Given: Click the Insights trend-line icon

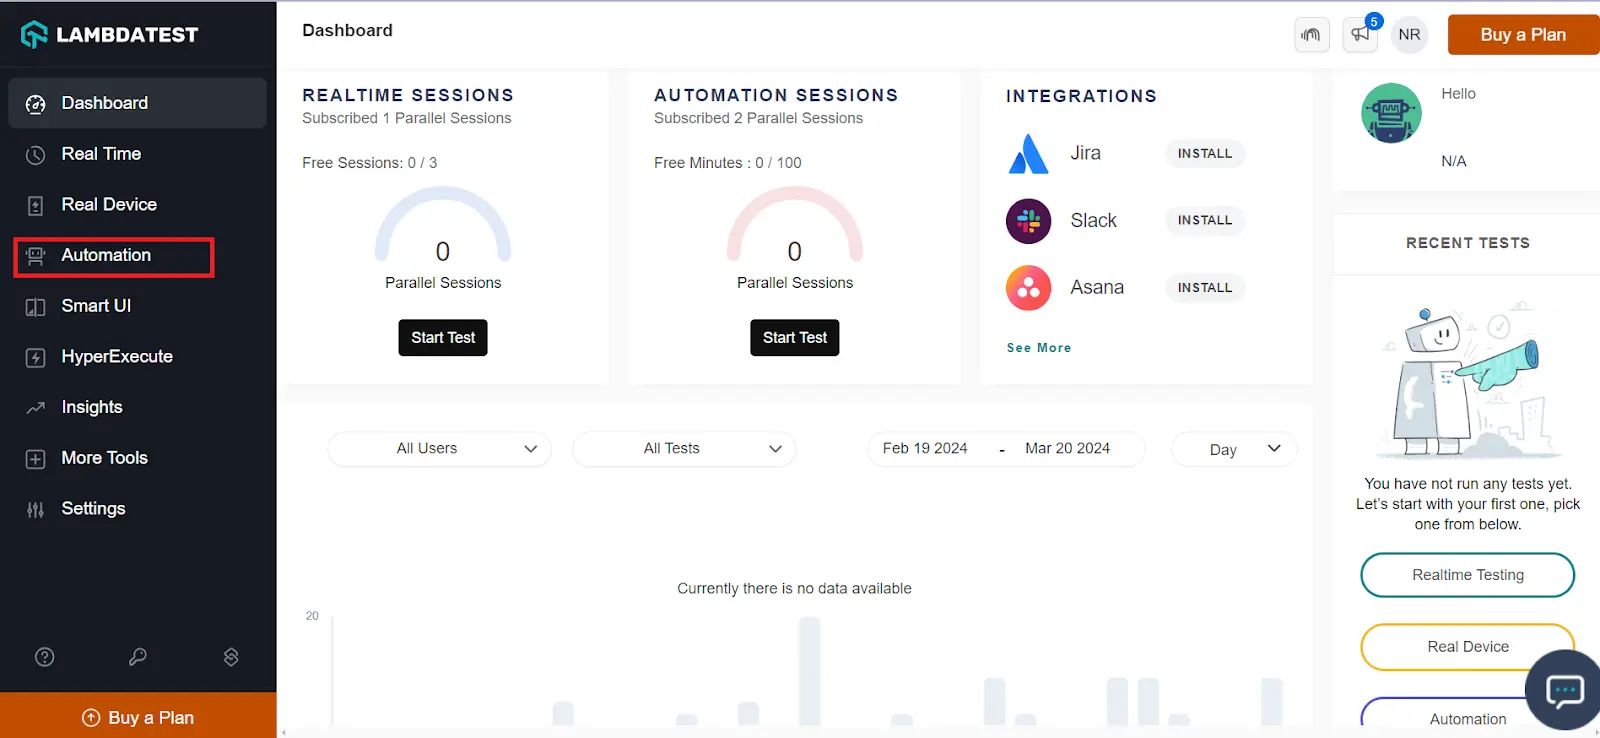Looking at the screenshot, I should [36, 408].
